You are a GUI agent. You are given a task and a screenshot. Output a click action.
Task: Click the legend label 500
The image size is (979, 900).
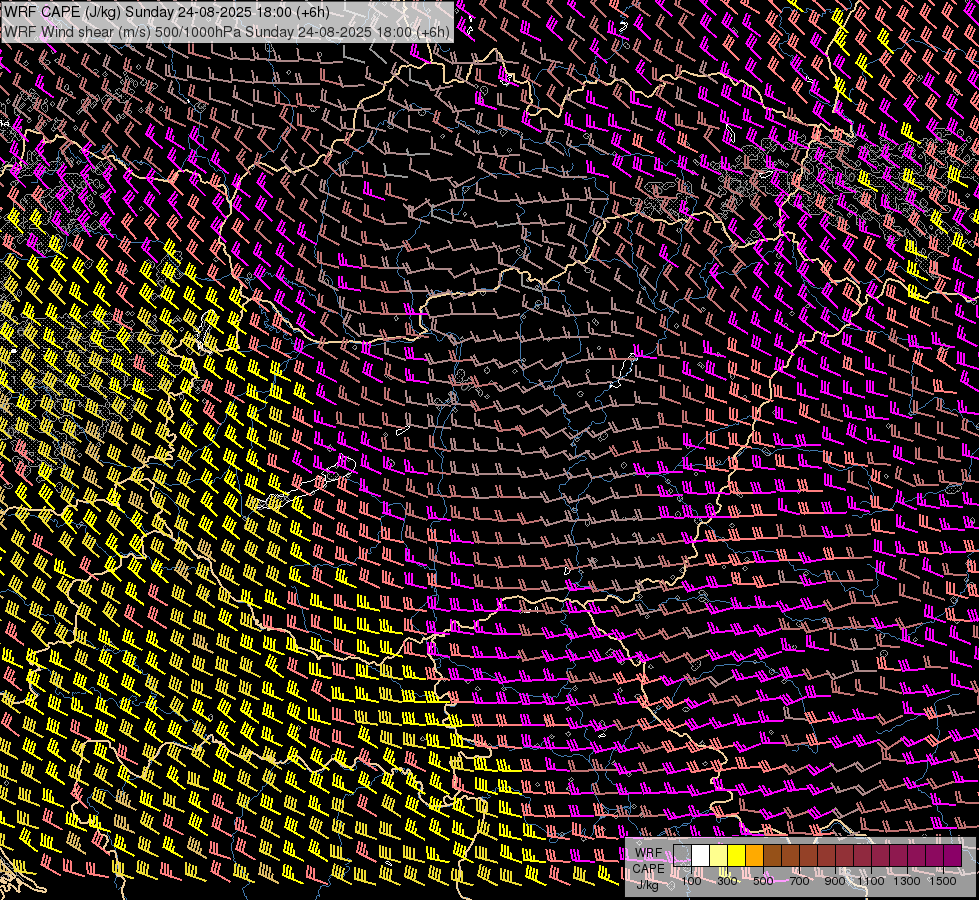coord(764,881)
